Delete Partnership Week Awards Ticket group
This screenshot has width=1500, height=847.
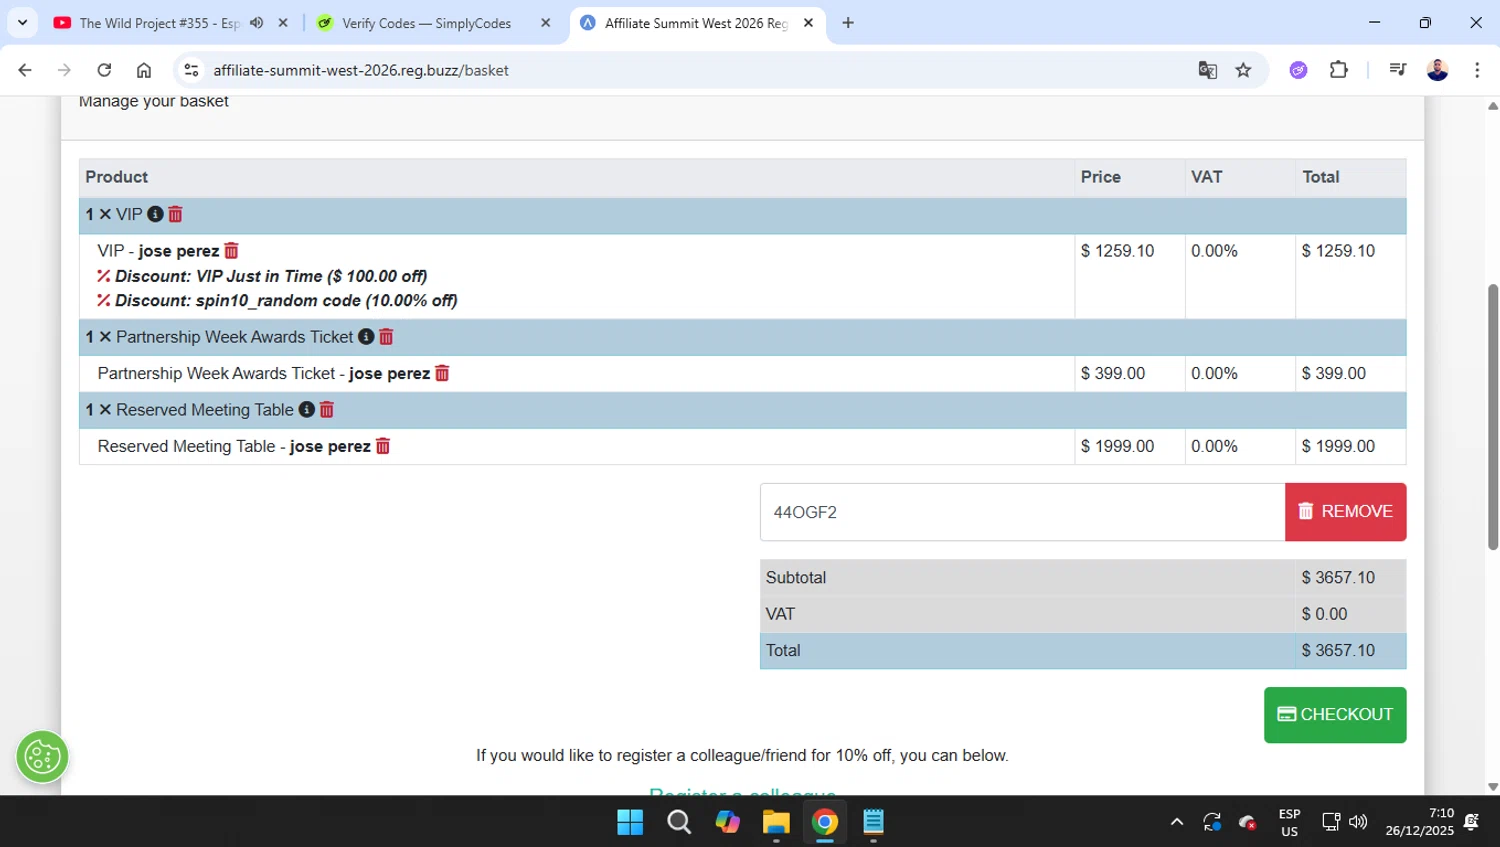click(x=386, y=337)
